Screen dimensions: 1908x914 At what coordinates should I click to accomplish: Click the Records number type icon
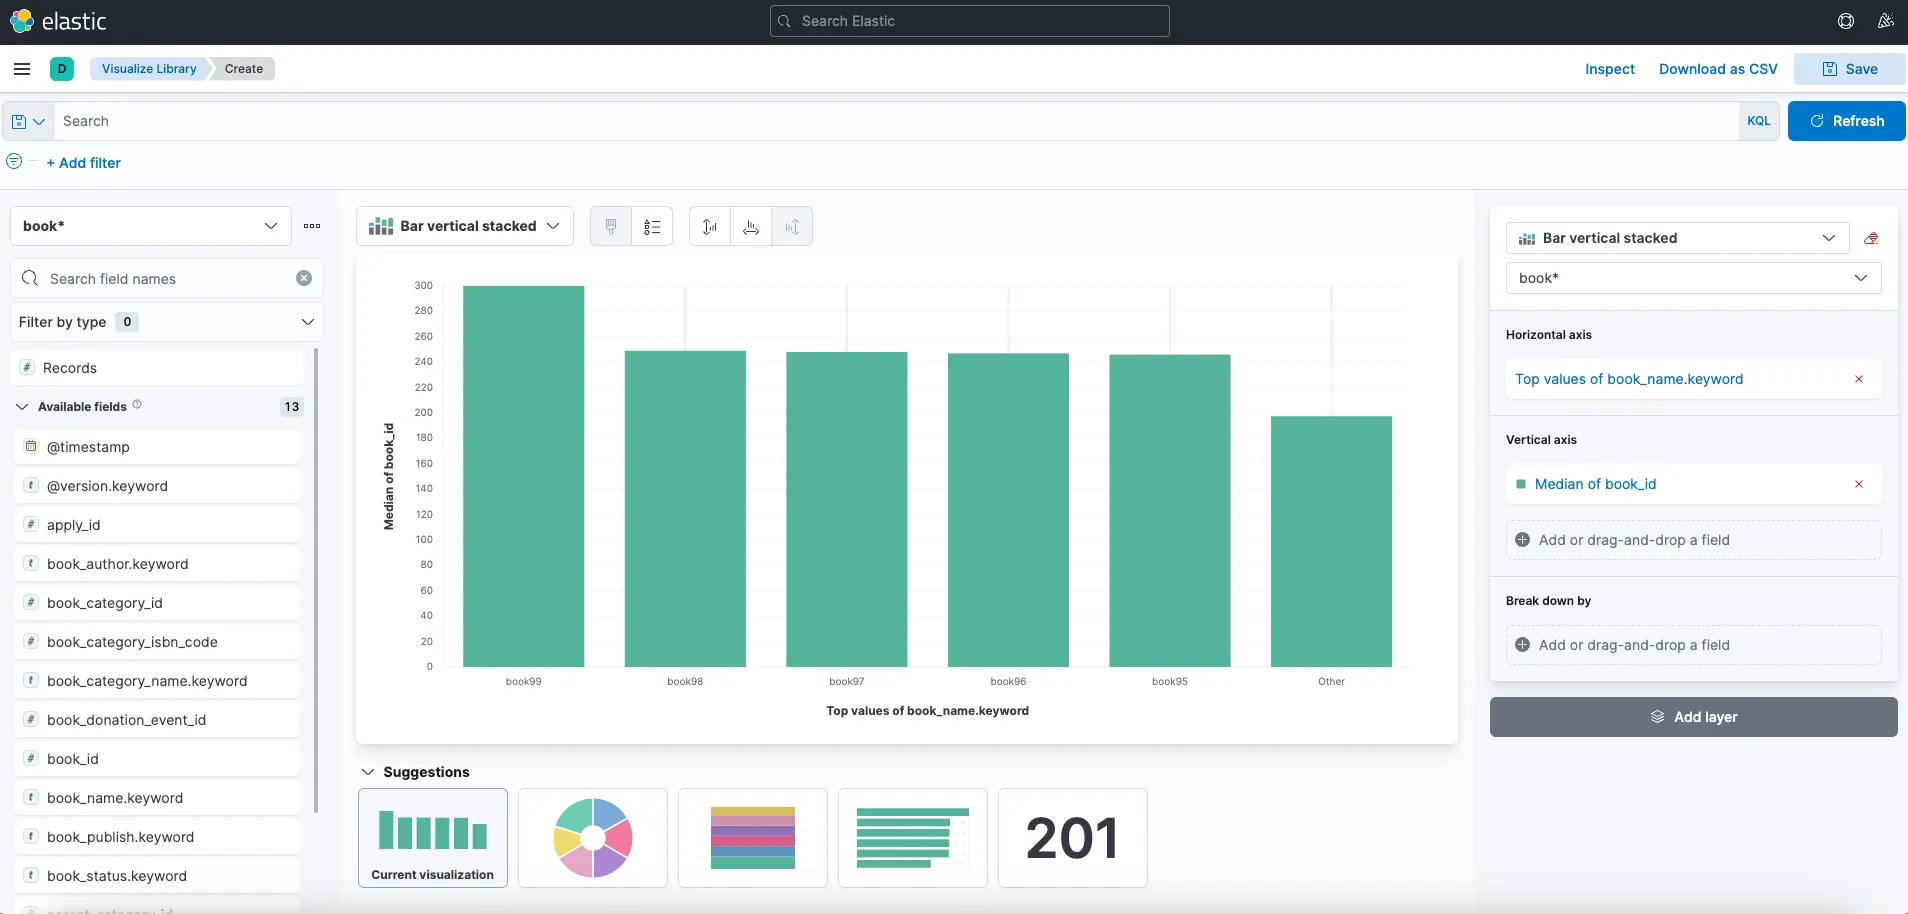coord(28,367)
